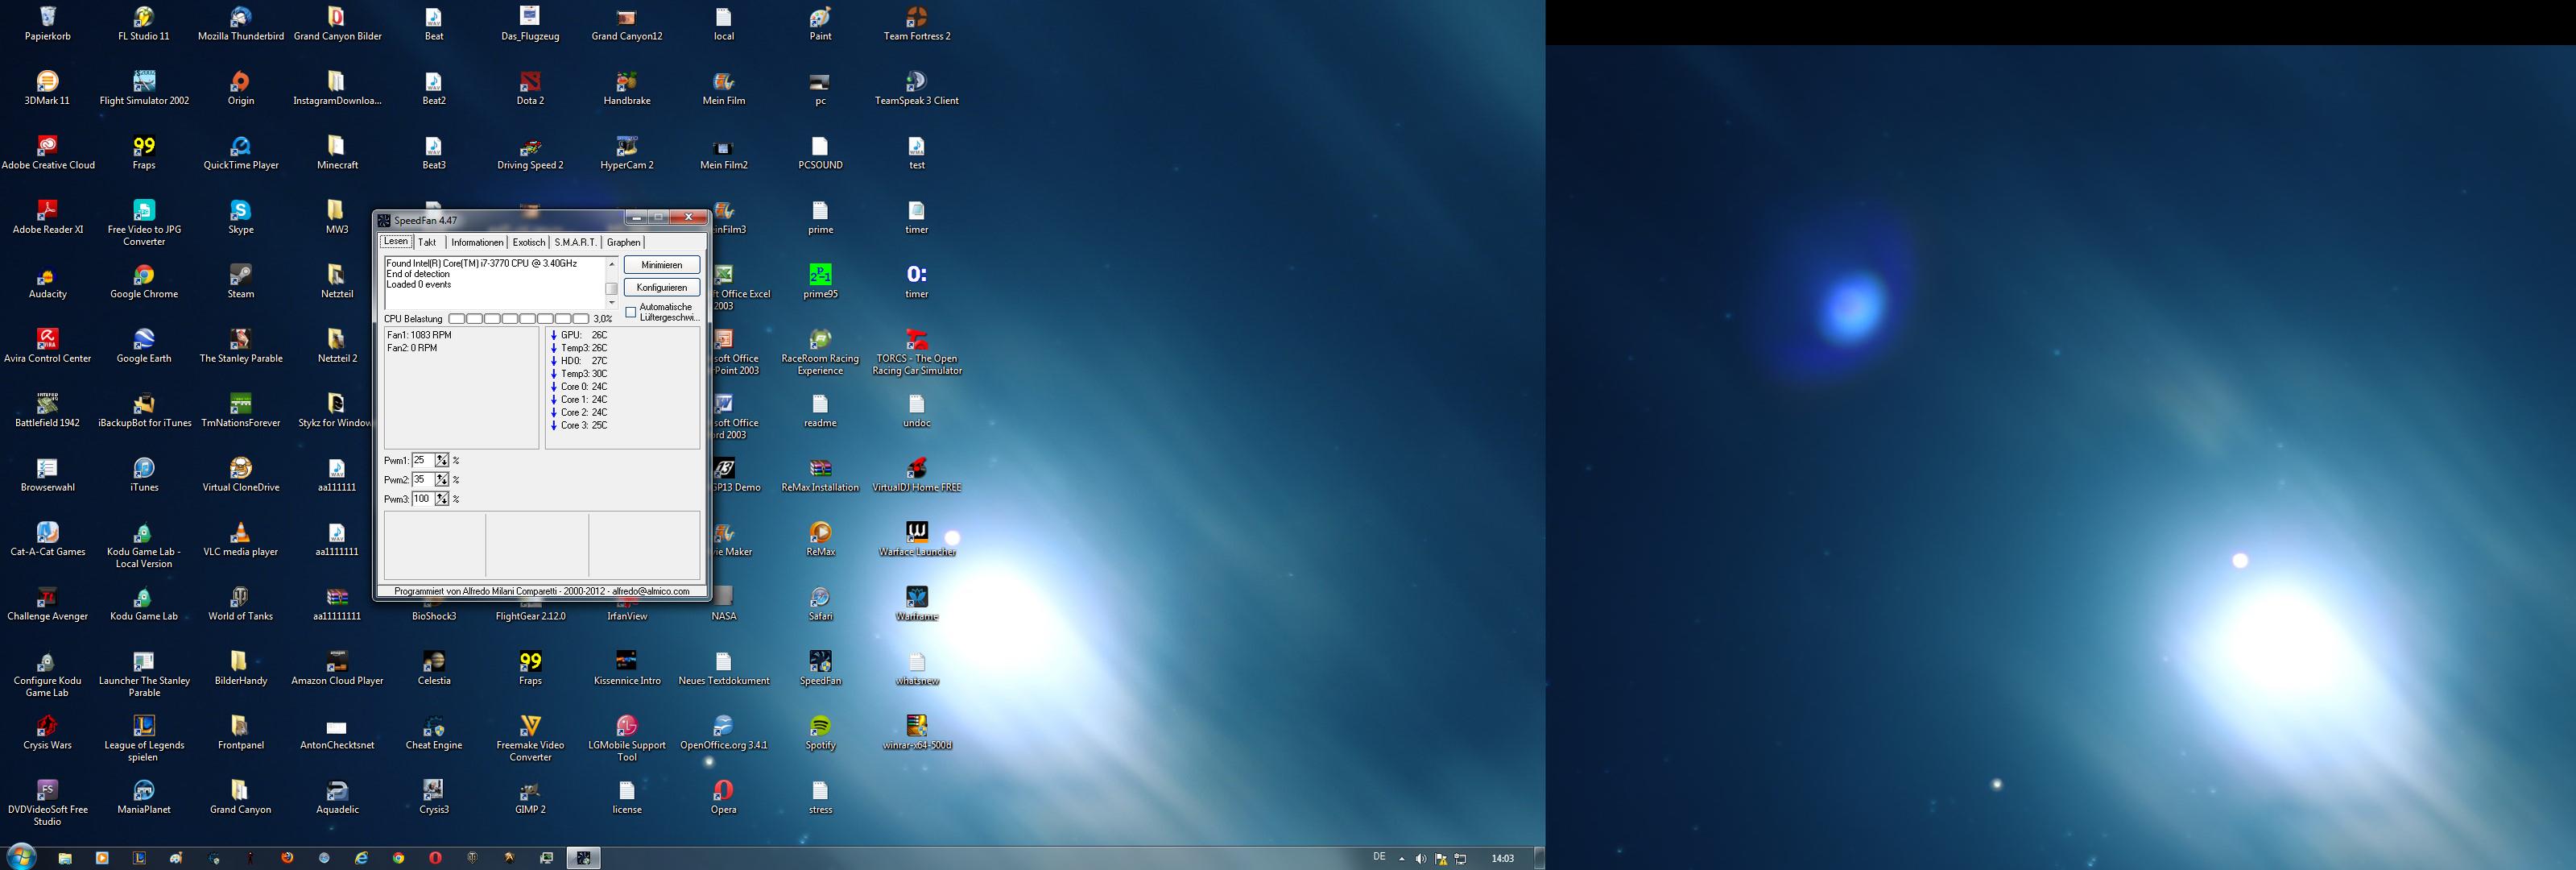Click the volume icon in the system tray
2576x870 pixels.
click(1420, 859)
